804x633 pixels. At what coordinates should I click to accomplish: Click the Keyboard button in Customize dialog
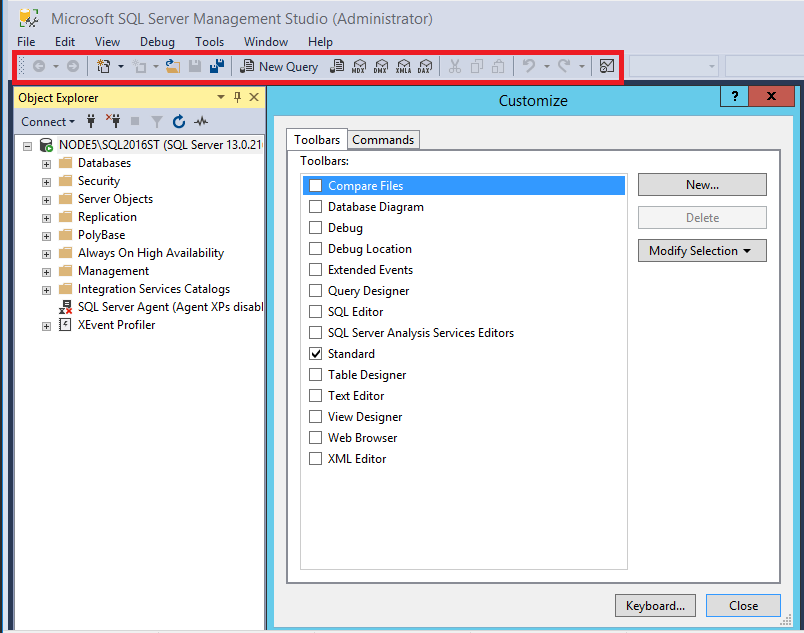click(x=655, y=605)
